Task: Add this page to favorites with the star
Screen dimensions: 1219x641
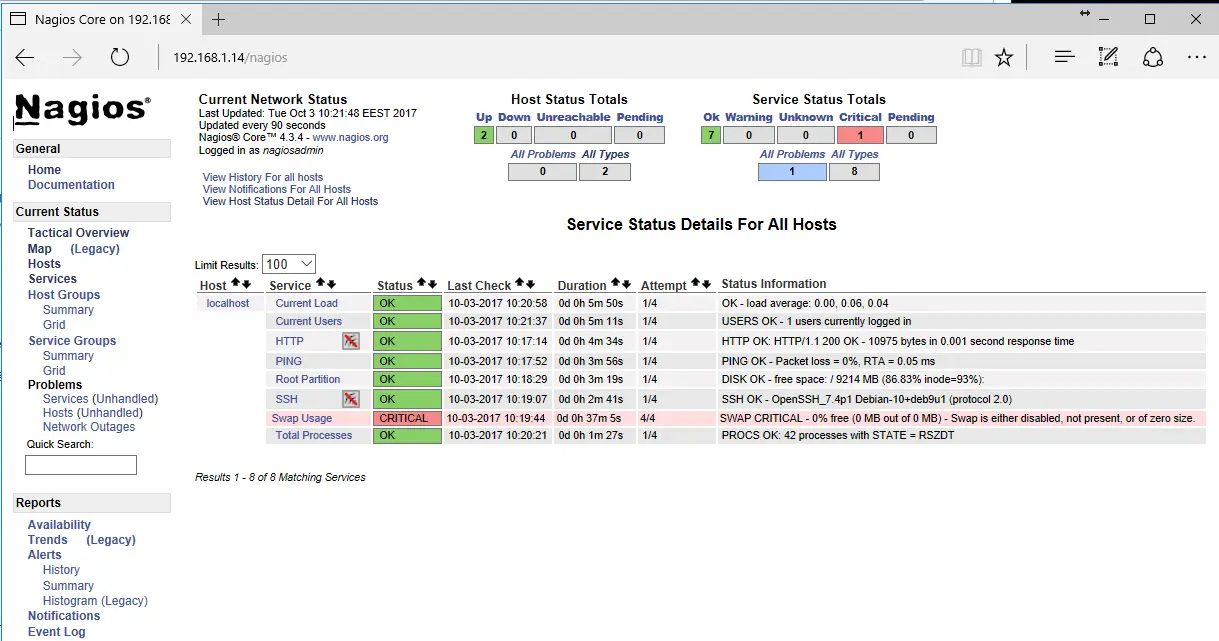Action: click(1004, 58)
